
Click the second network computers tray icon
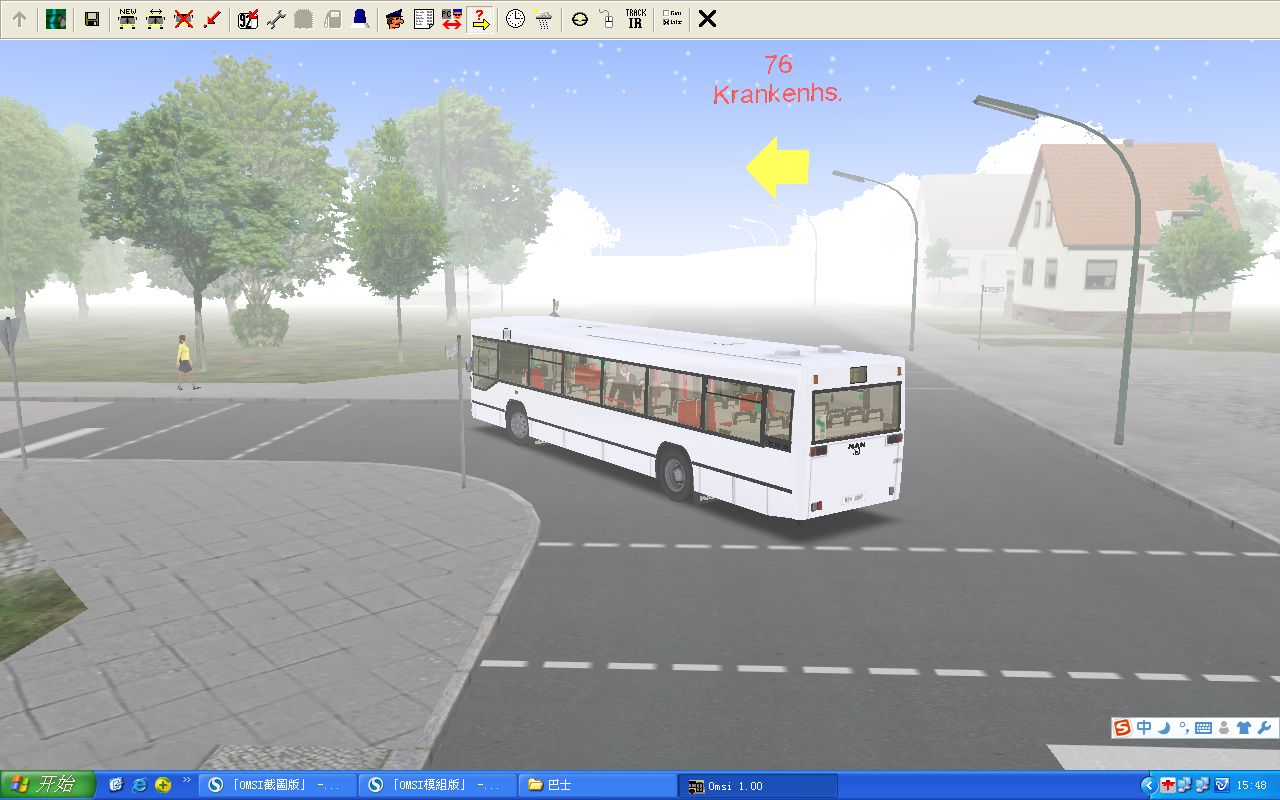click(1203, 785)
